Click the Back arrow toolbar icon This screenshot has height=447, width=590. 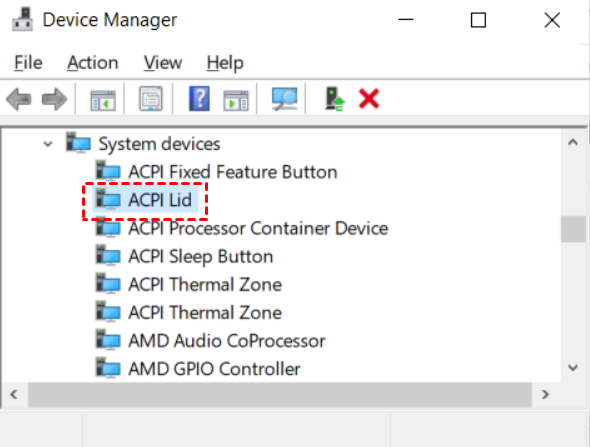pos(18,99)
